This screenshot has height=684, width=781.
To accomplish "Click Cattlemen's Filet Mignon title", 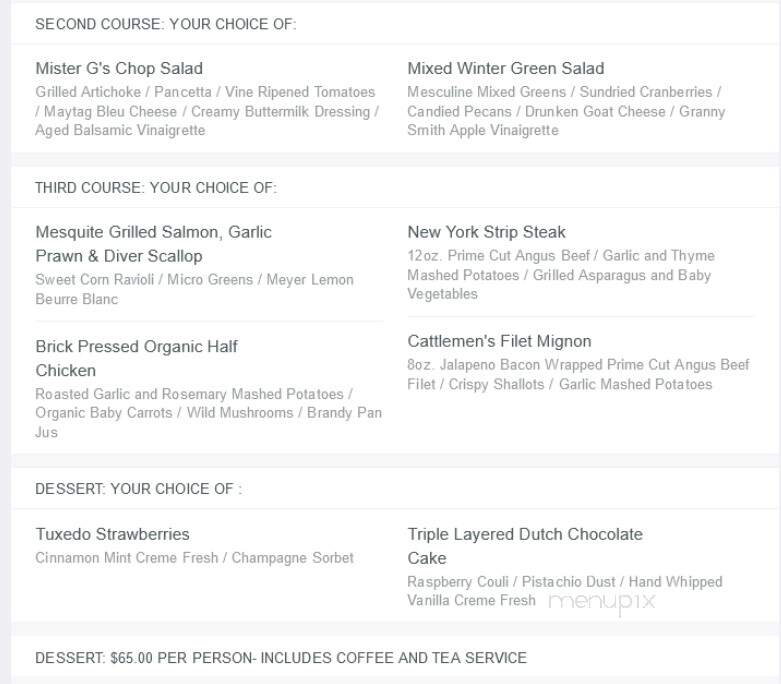I will click(499, 341).
